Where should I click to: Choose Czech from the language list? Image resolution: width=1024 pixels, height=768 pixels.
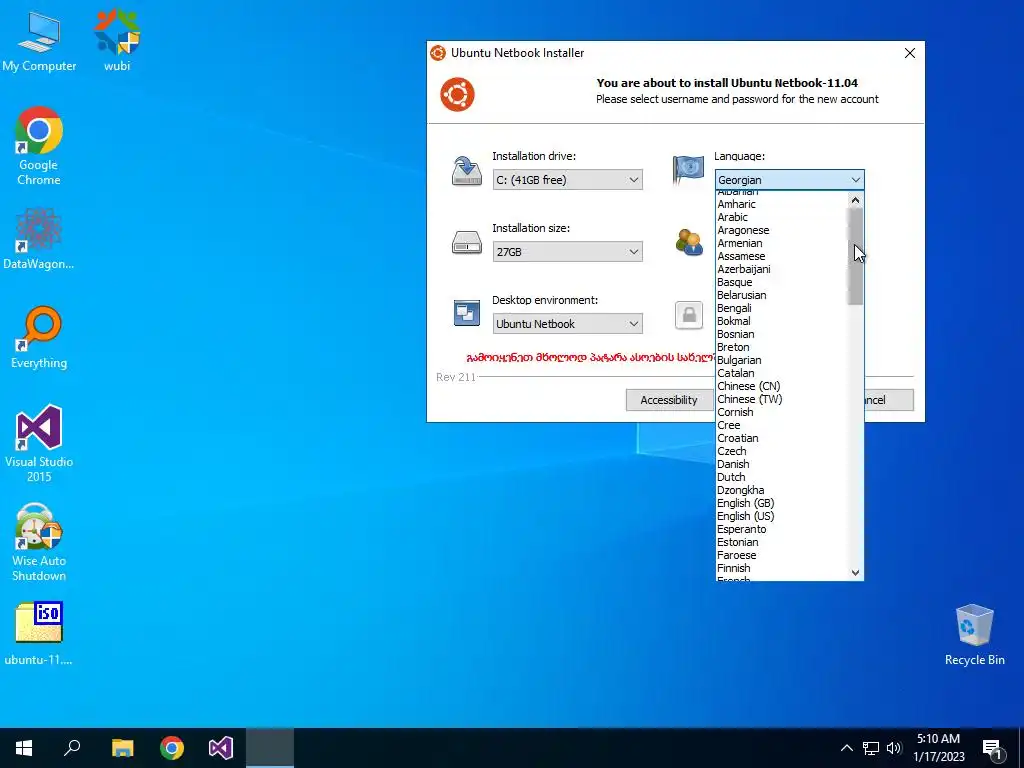781,451
